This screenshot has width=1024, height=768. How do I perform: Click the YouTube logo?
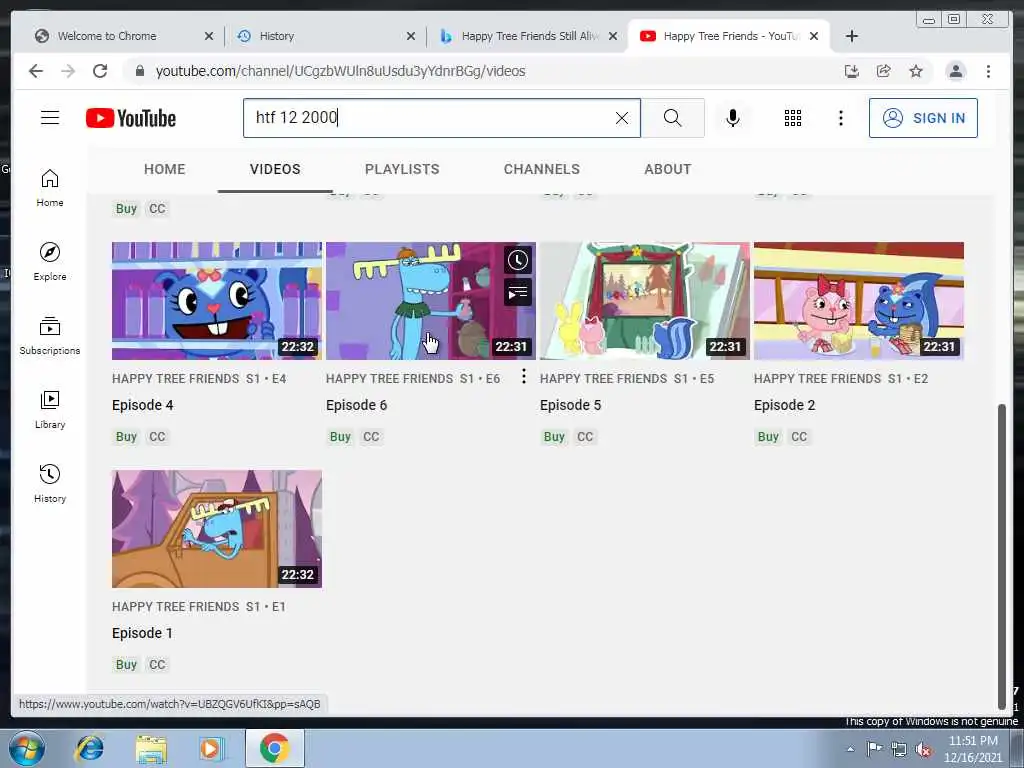point(131,118)
